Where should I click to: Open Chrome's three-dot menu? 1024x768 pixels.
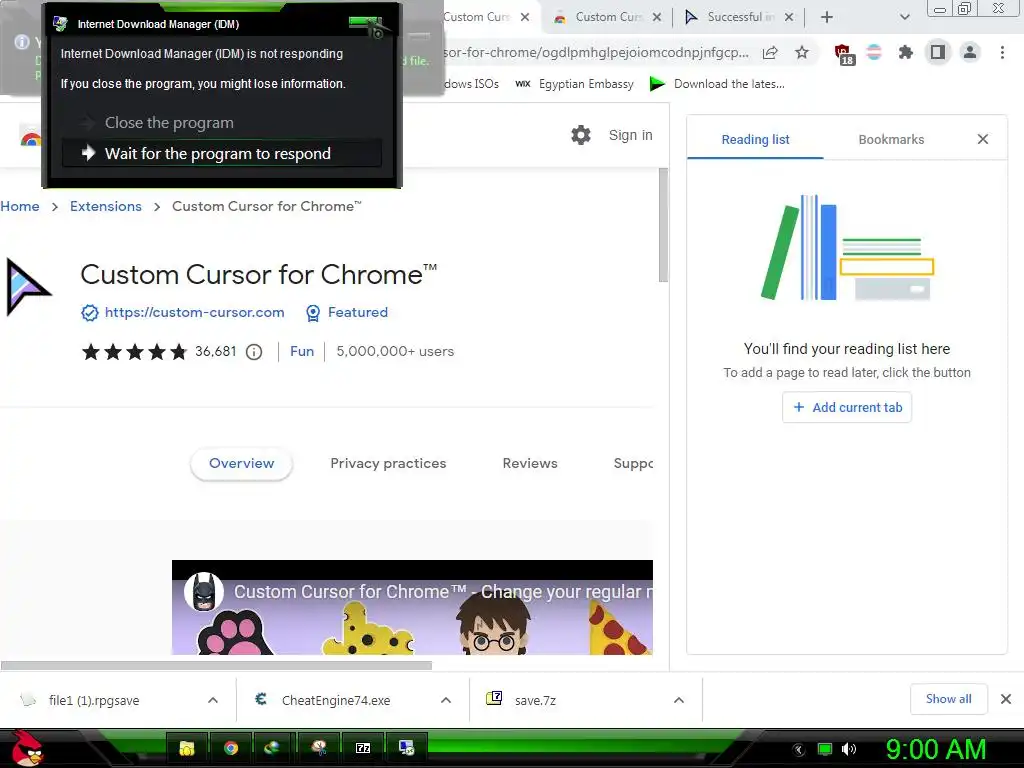click(x=1002, y=52)
